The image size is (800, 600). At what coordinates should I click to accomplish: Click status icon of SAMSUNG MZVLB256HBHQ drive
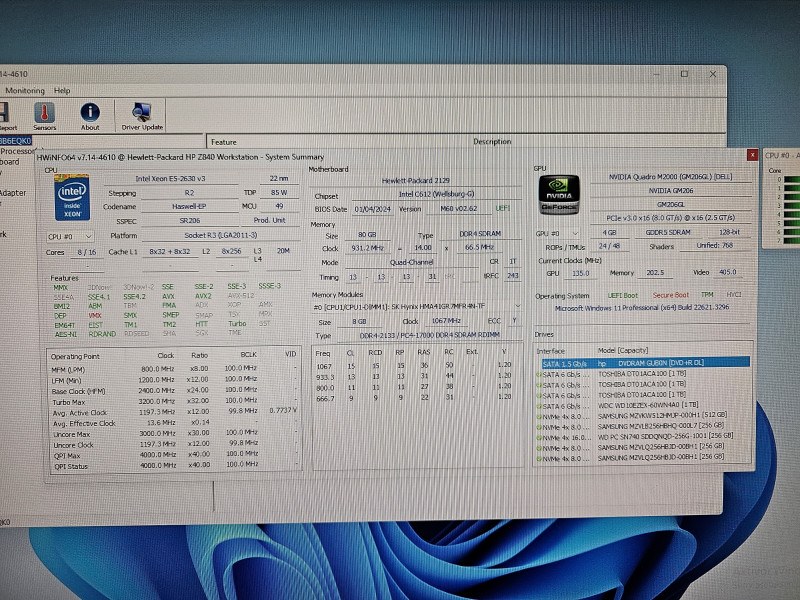click(x=539, y=428)
